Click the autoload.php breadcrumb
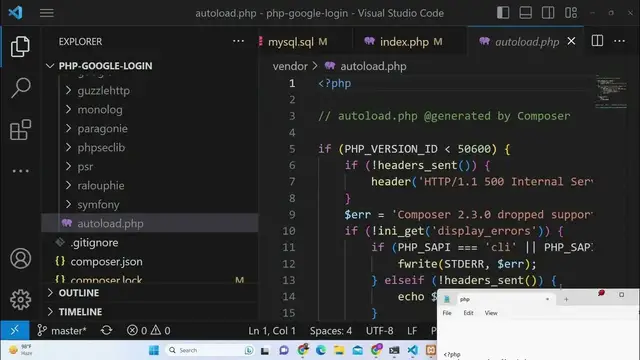 373,66
